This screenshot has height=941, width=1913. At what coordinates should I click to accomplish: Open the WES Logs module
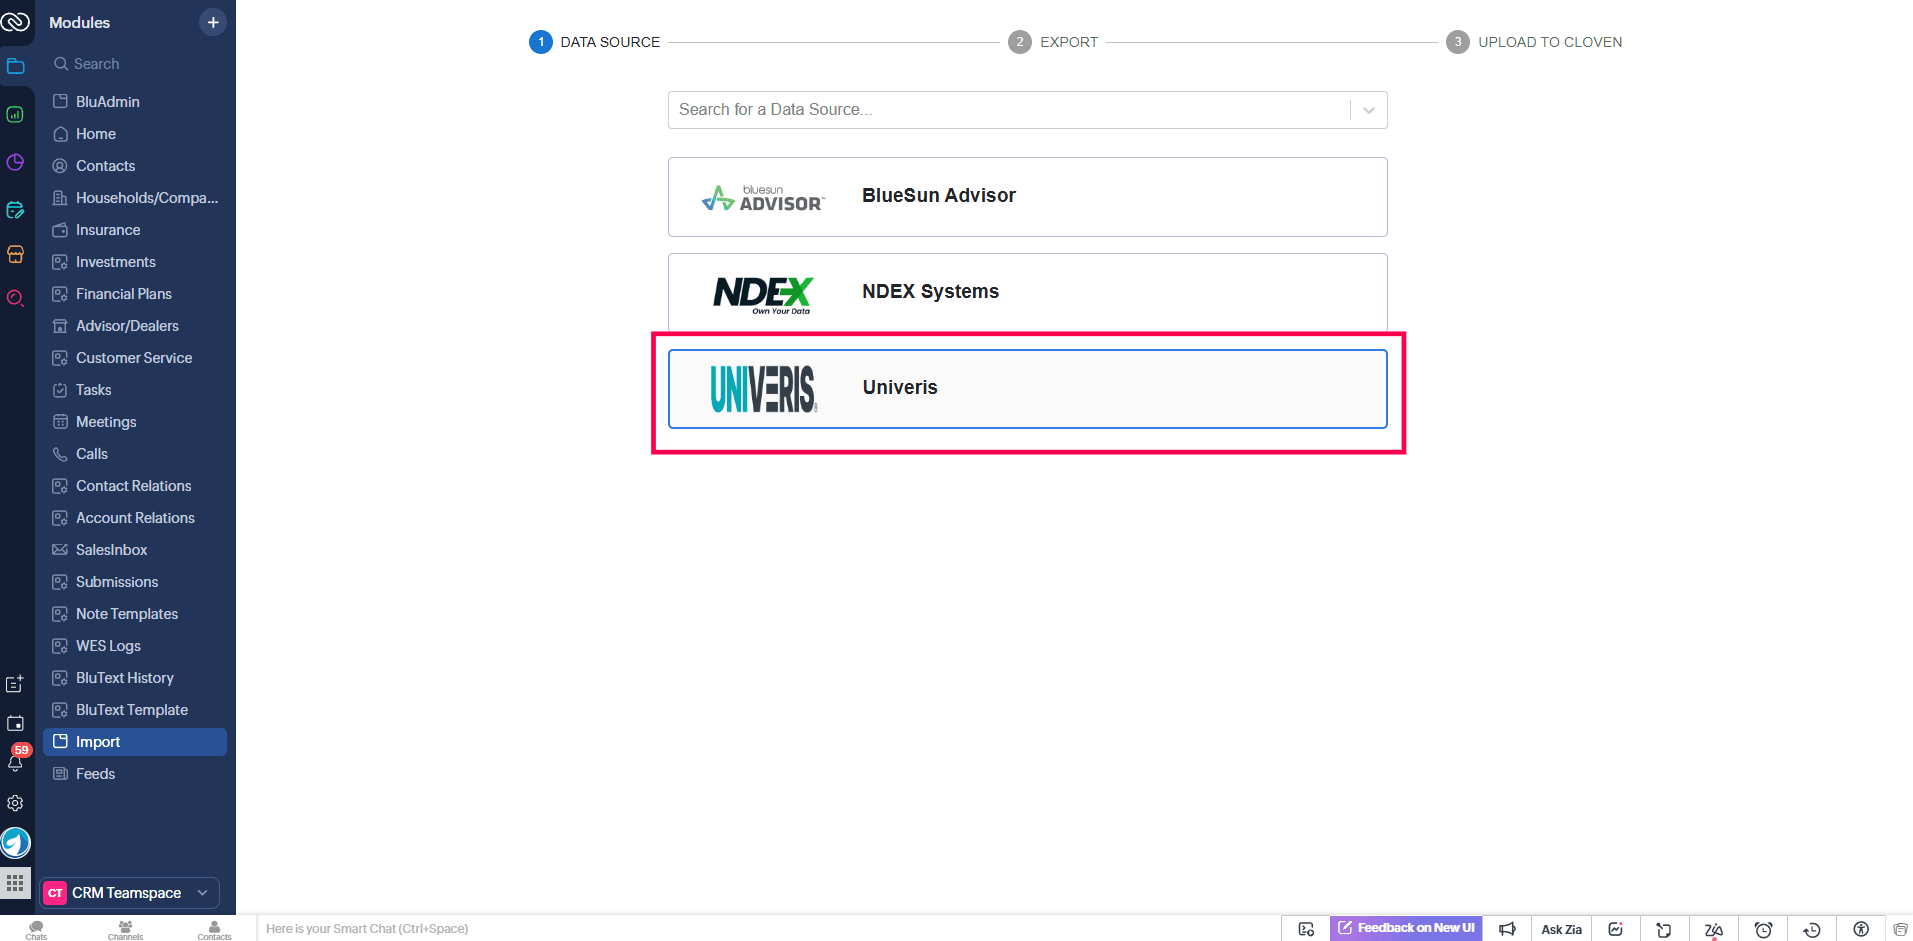pyautogui.click(x=135, y=646)
